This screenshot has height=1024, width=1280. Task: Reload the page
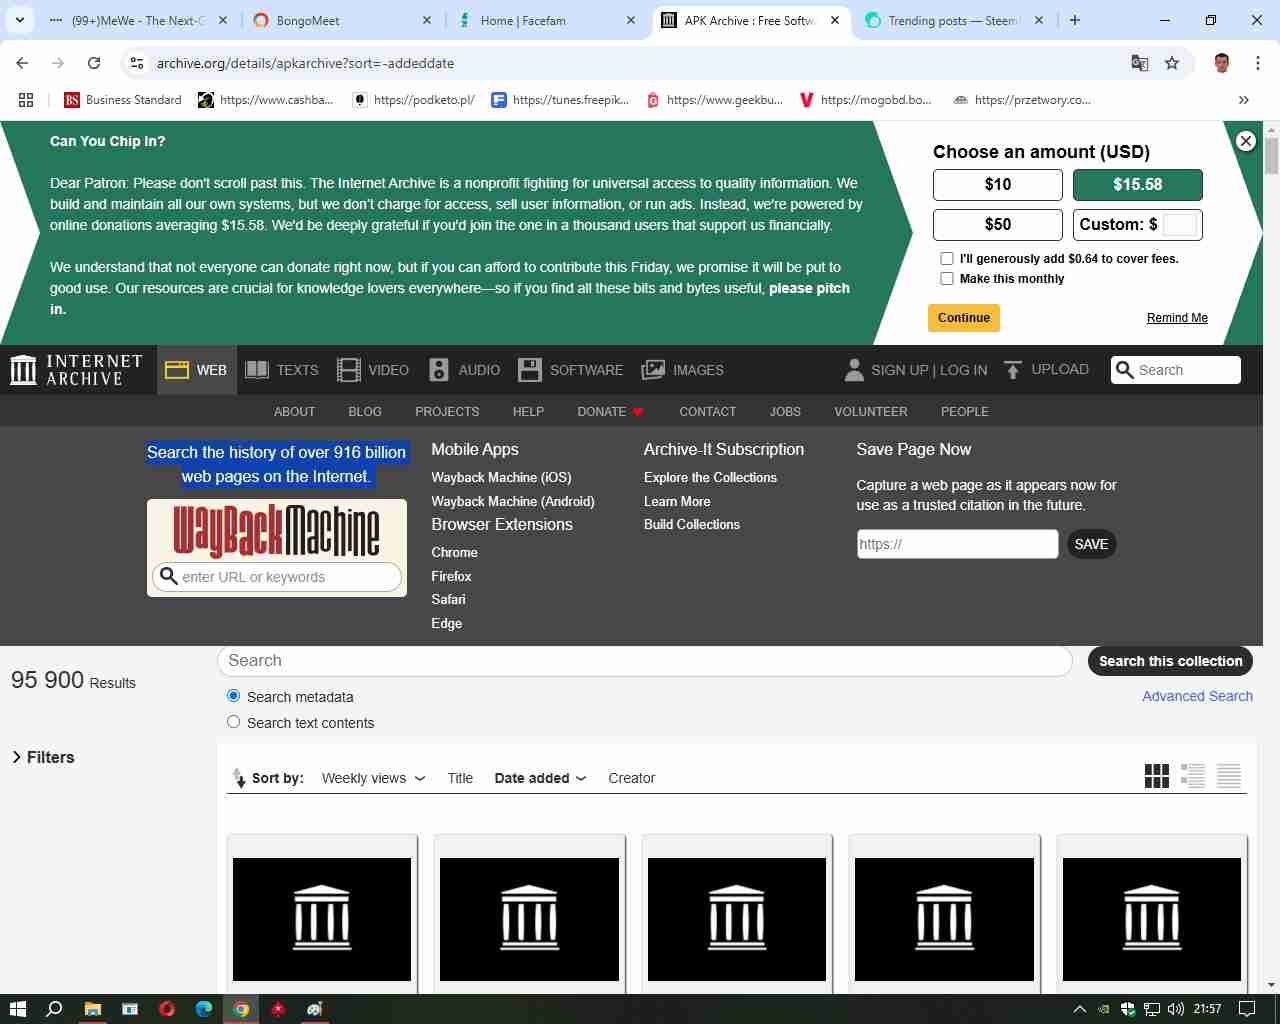(94, 63)
